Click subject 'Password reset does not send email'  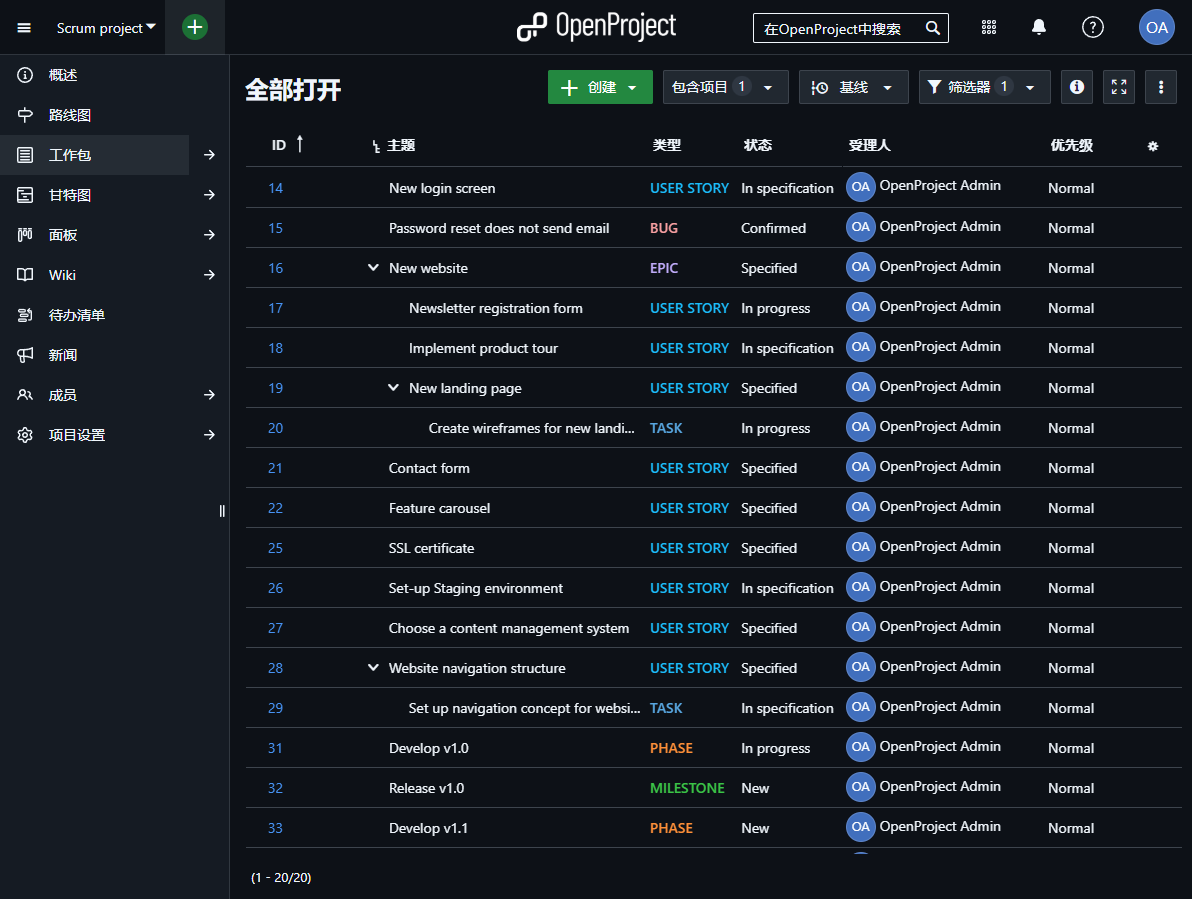[499, 228]
